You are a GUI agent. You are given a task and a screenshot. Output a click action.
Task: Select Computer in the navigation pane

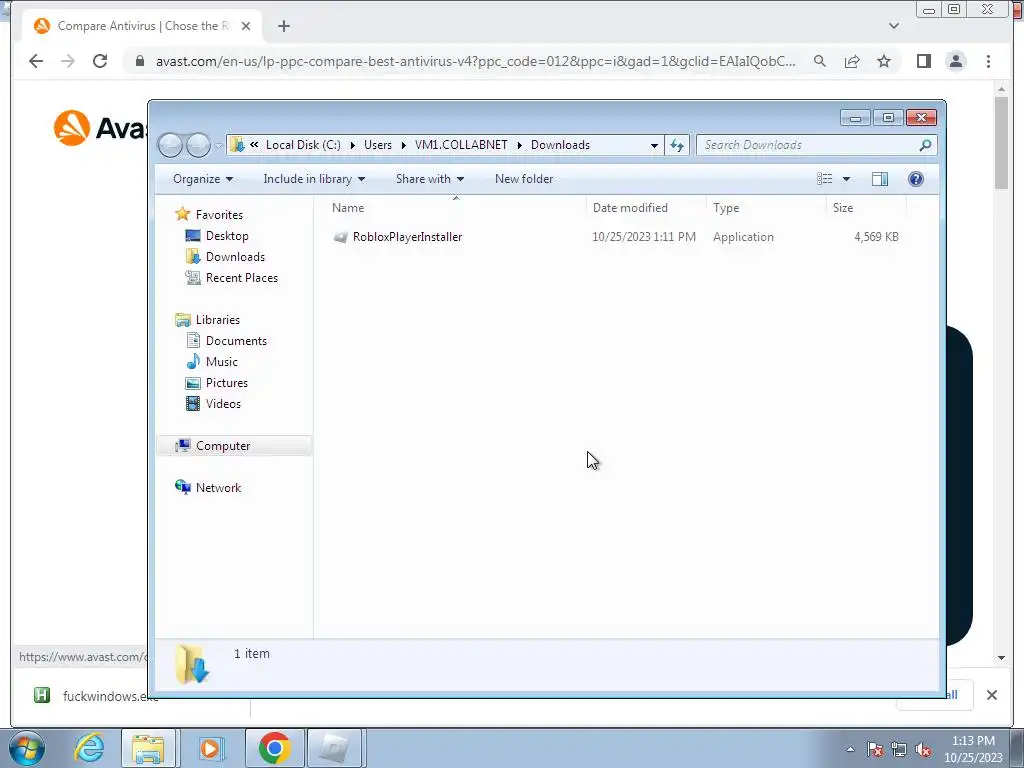point(234,445)
